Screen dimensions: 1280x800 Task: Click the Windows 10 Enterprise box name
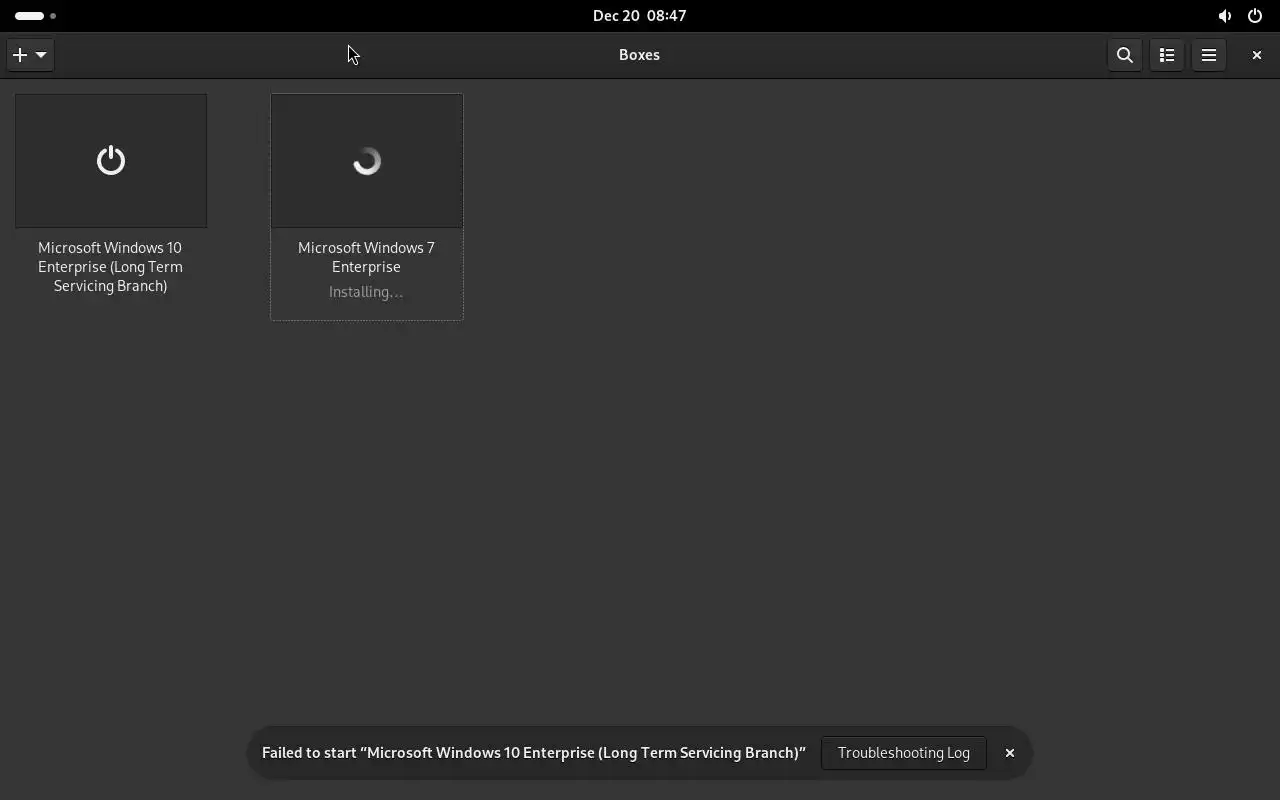[x=110, y=267]
